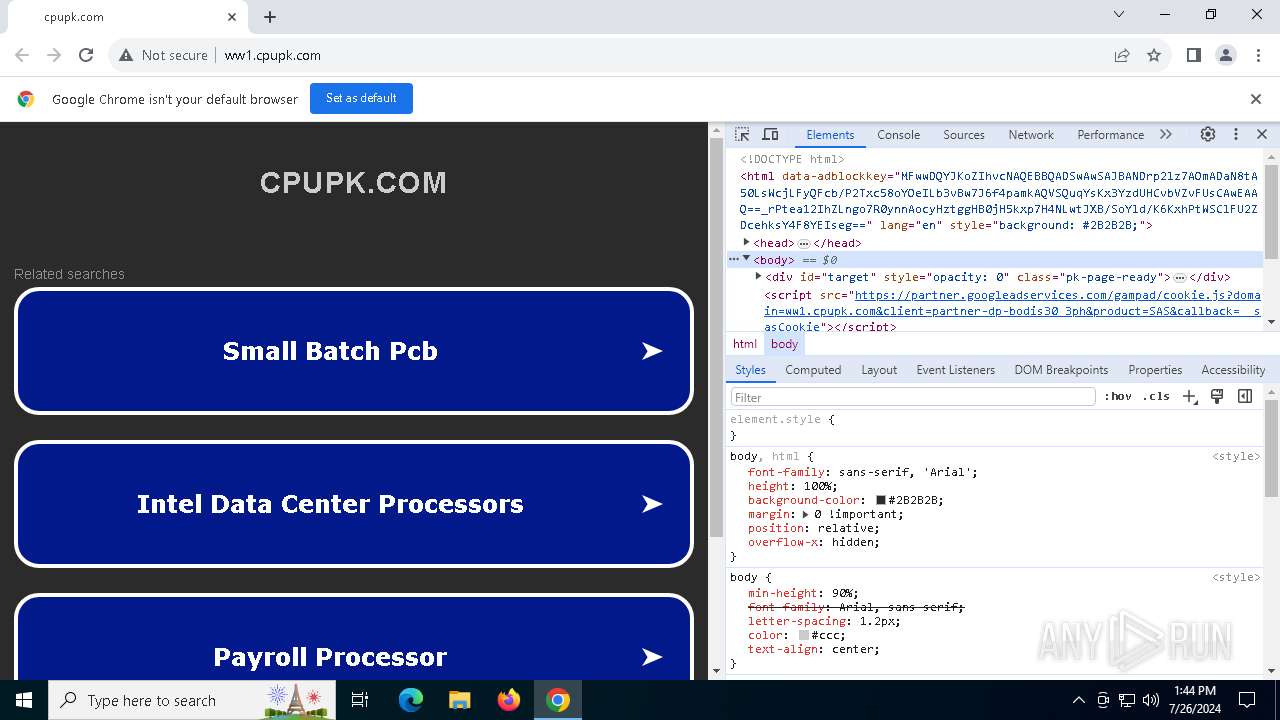
Task: Collapse the body element node
Action: tap(746, 259)
